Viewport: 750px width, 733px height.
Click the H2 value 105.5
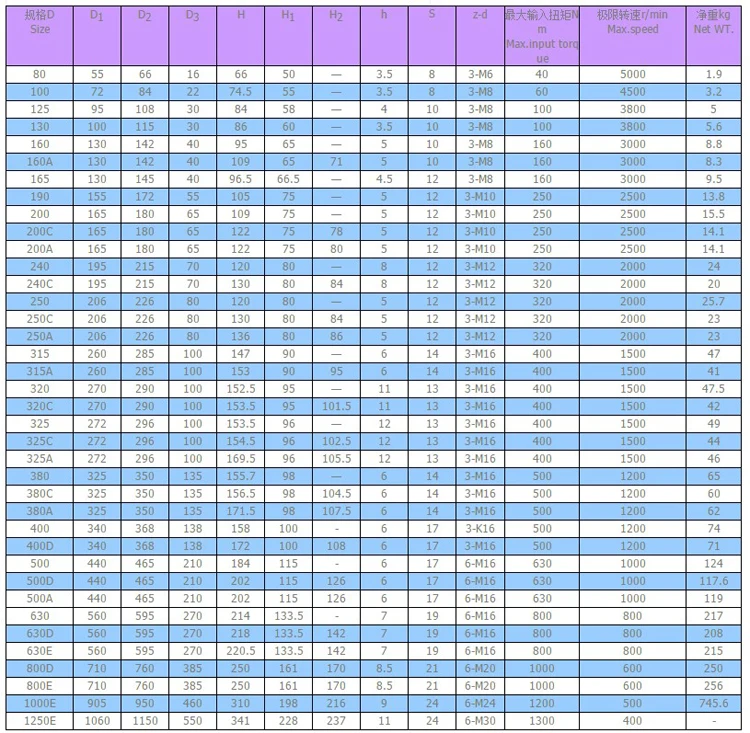click(x=336, y=458)
